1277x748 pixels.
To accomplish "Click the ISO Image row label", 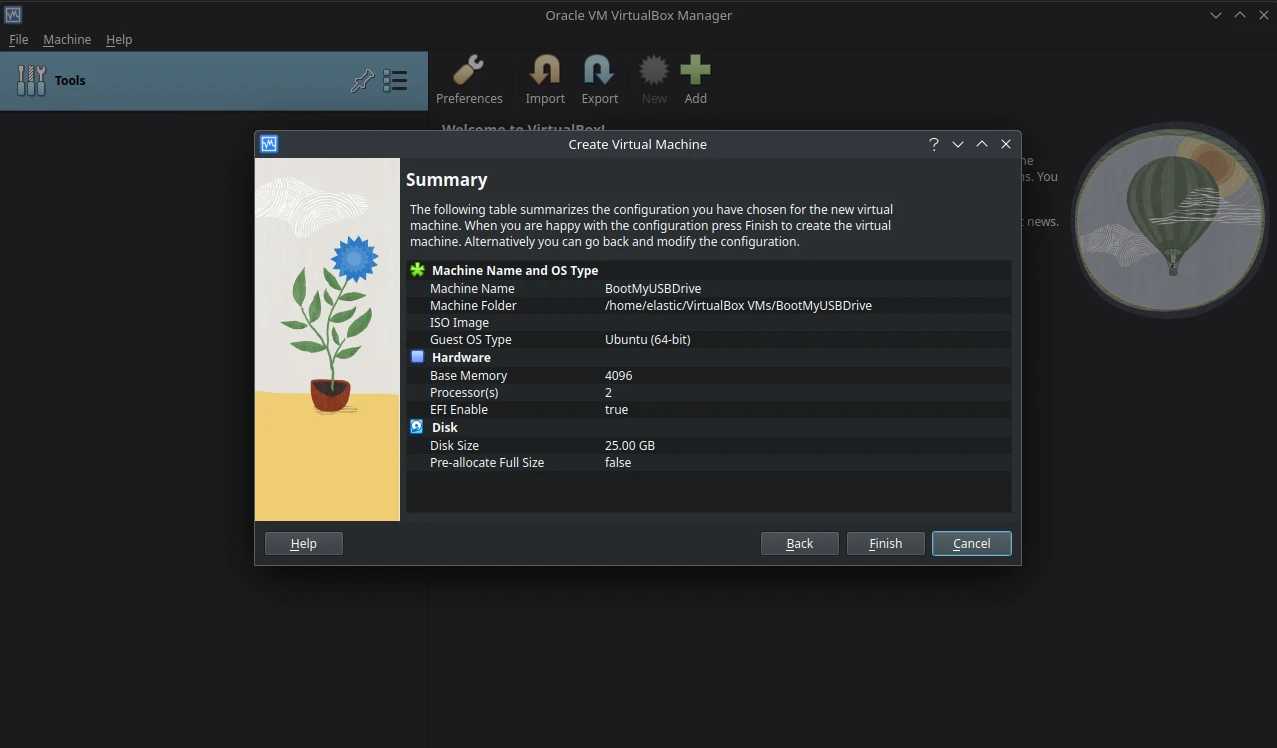I will [x=459, y=322].
